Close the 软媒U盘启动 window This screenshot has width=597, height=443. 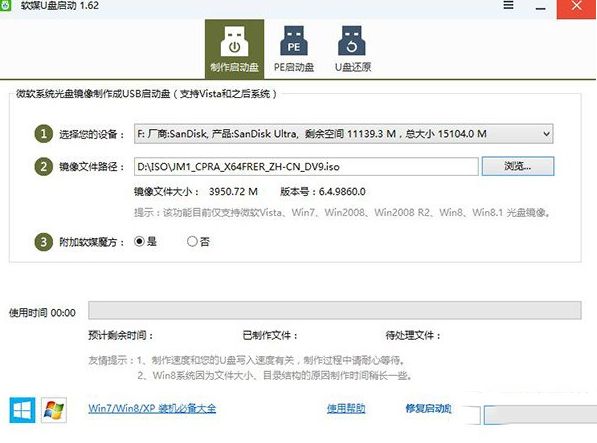click(x=576, y=8)
